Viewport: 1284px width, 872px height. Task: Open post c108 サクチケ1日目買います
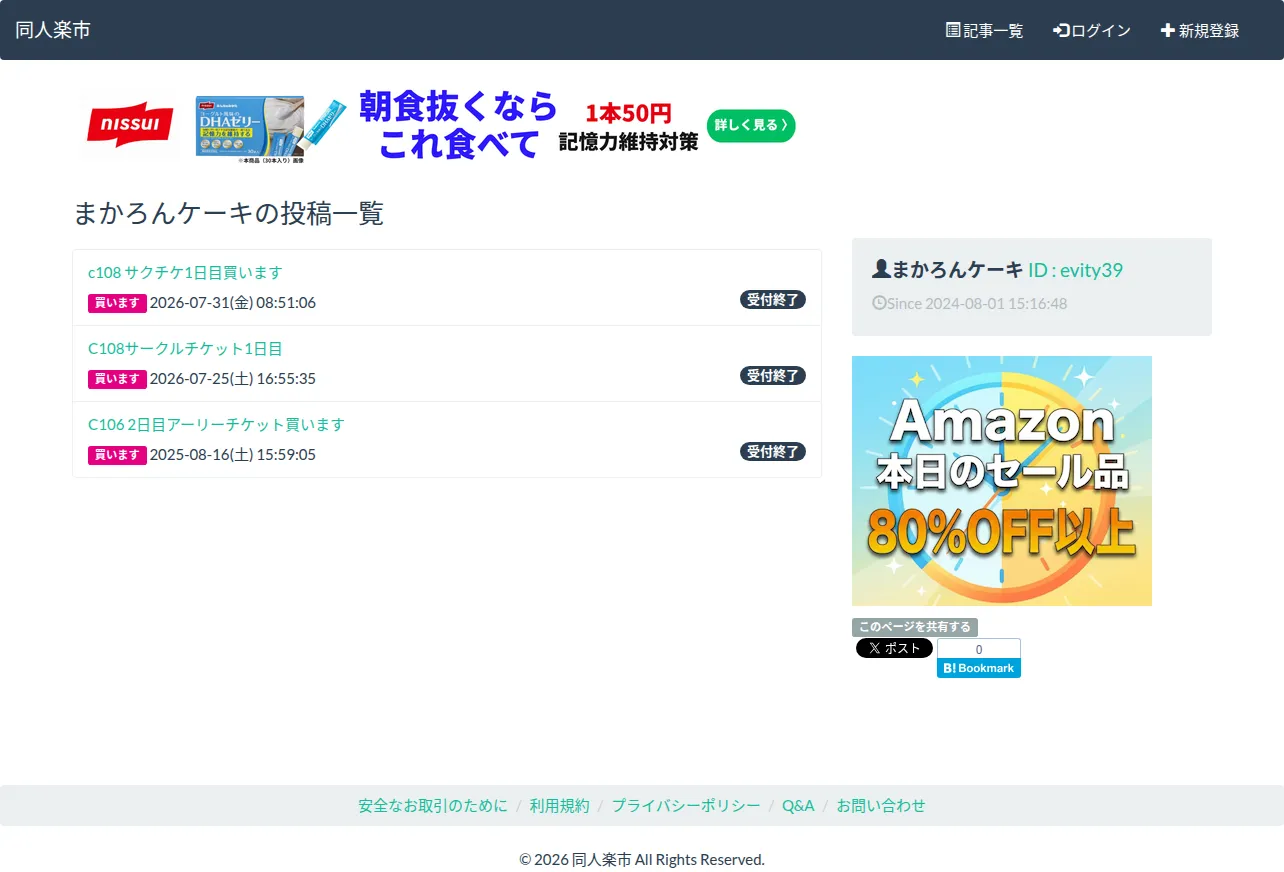(x=185, y=272)
